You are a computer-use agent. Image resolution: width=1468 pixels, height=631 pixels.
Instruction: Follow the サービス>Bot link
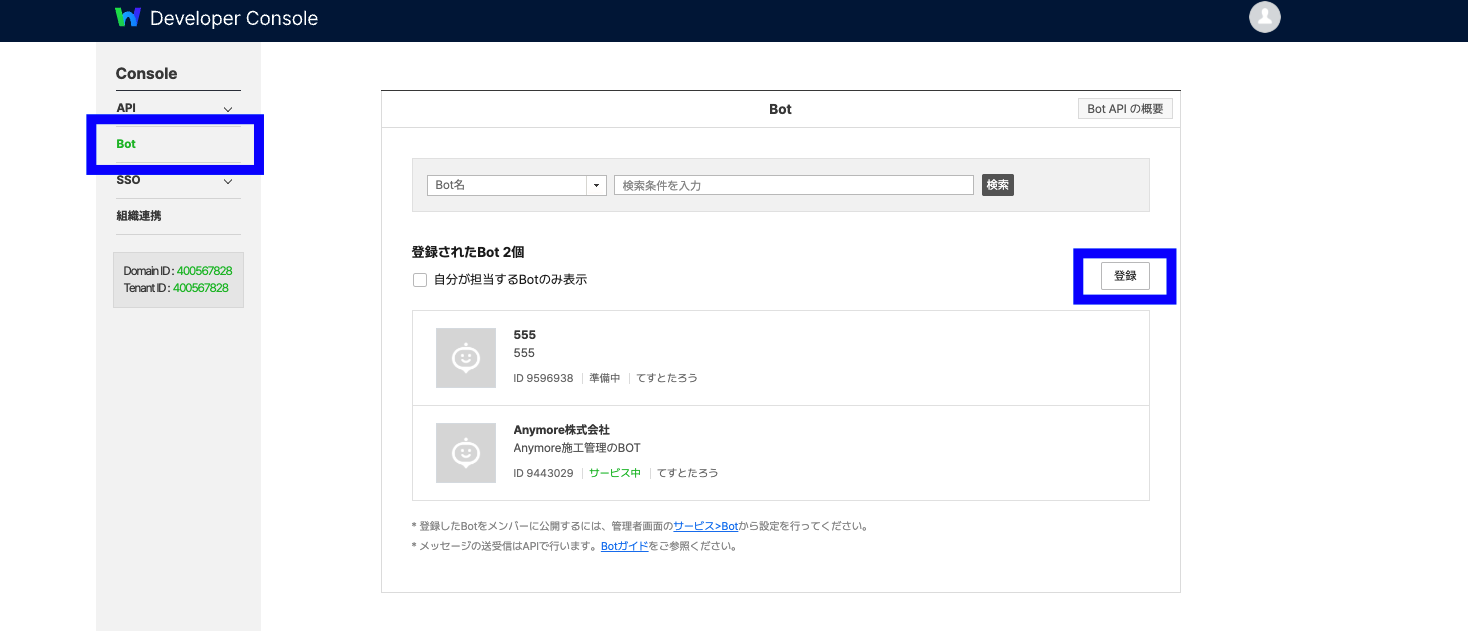tap(704, 525)
